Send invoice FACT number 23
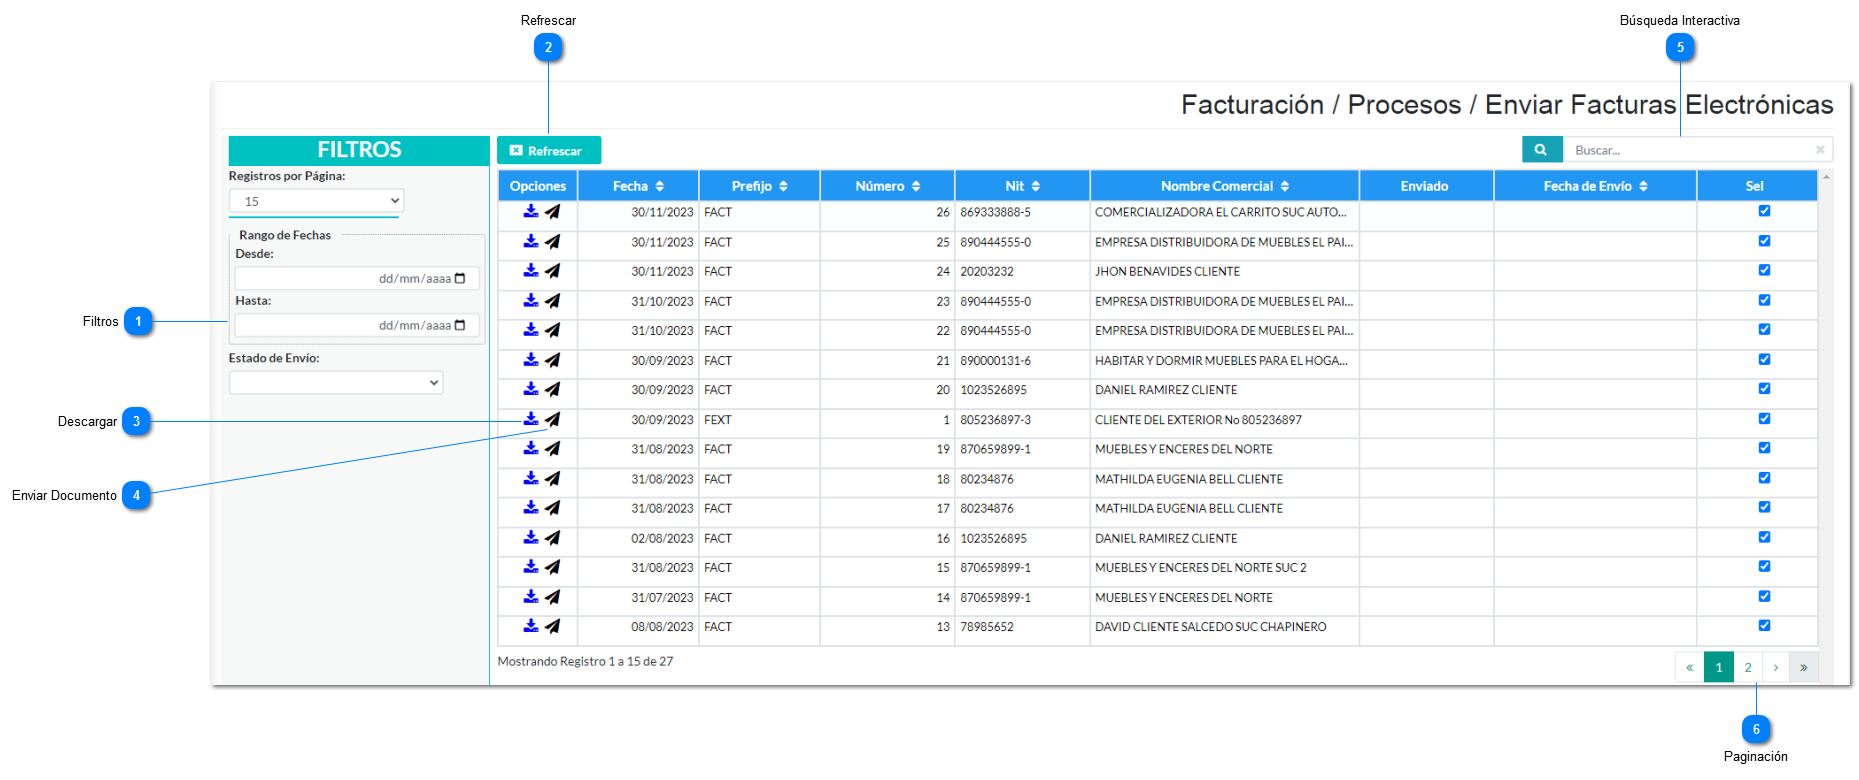The width and height of the screenshot is (1859, 780). click(x=553, y=301)
